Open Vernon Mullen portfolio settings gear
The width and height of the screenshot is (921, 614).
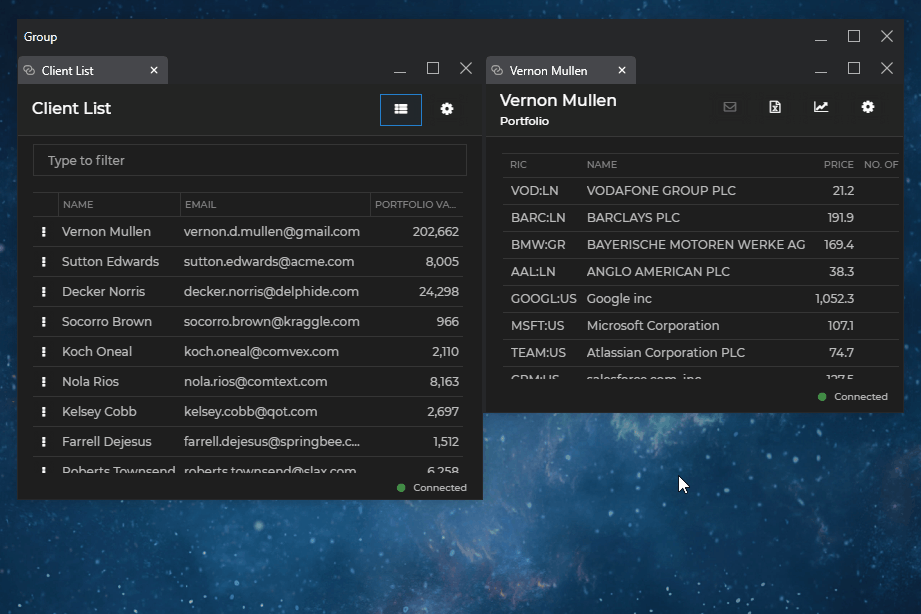tap(868, 107)
